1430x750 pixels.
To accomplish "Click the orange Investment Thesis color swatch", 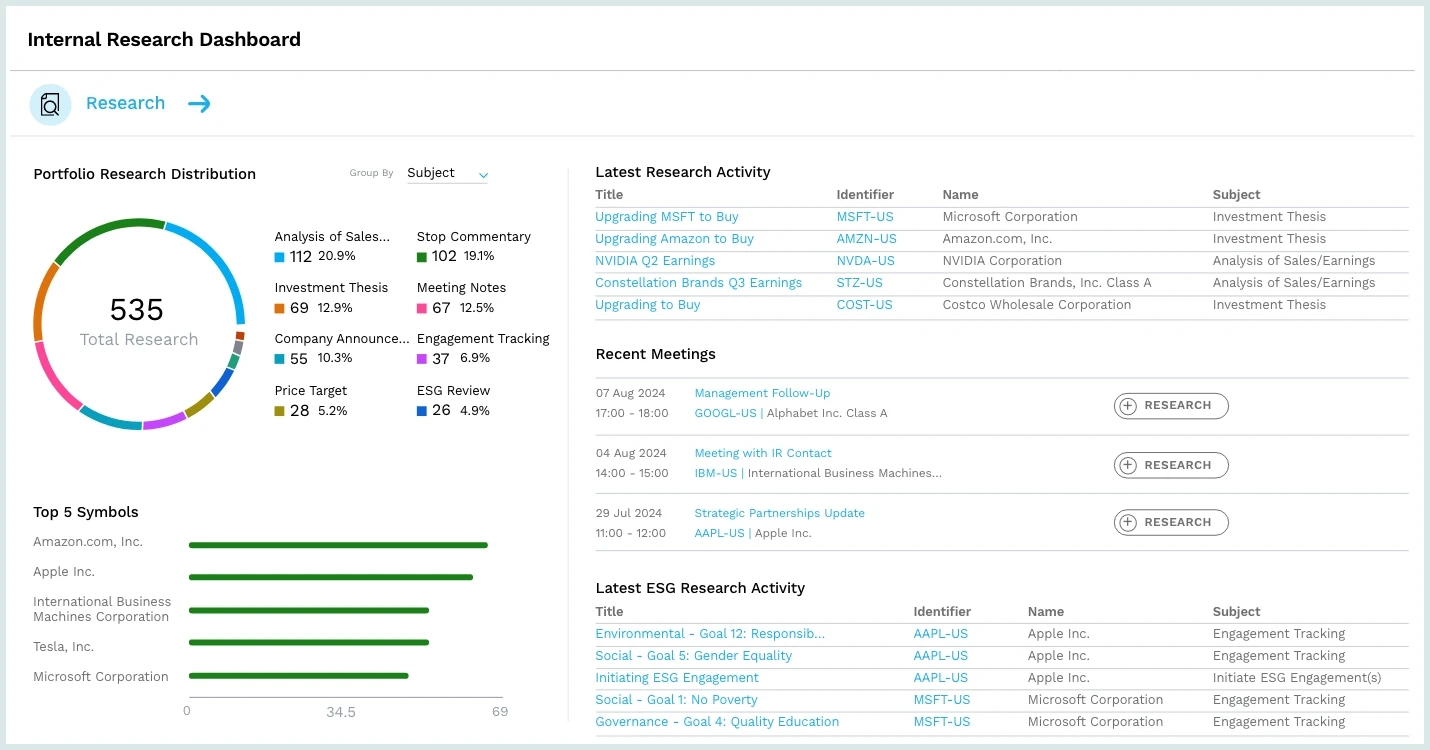I will pos(279,308).
